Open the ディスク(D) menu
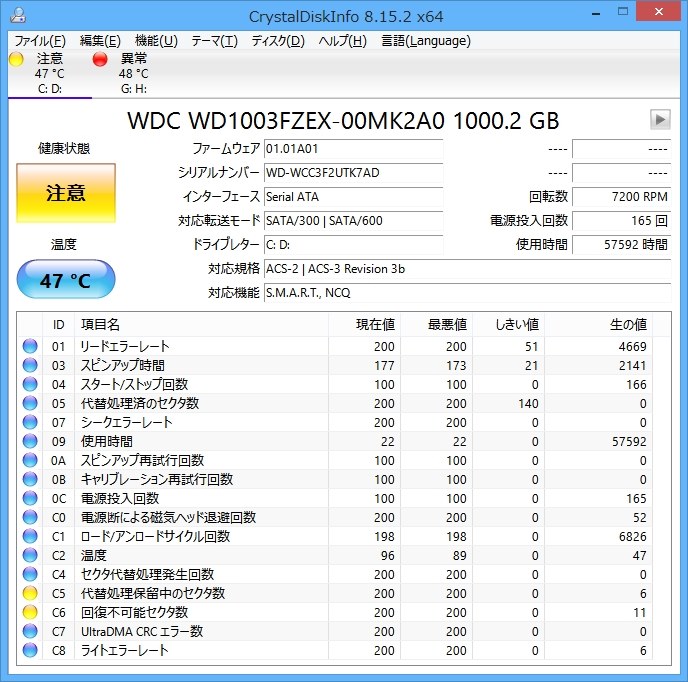688x682 pixels. [278, 41]
